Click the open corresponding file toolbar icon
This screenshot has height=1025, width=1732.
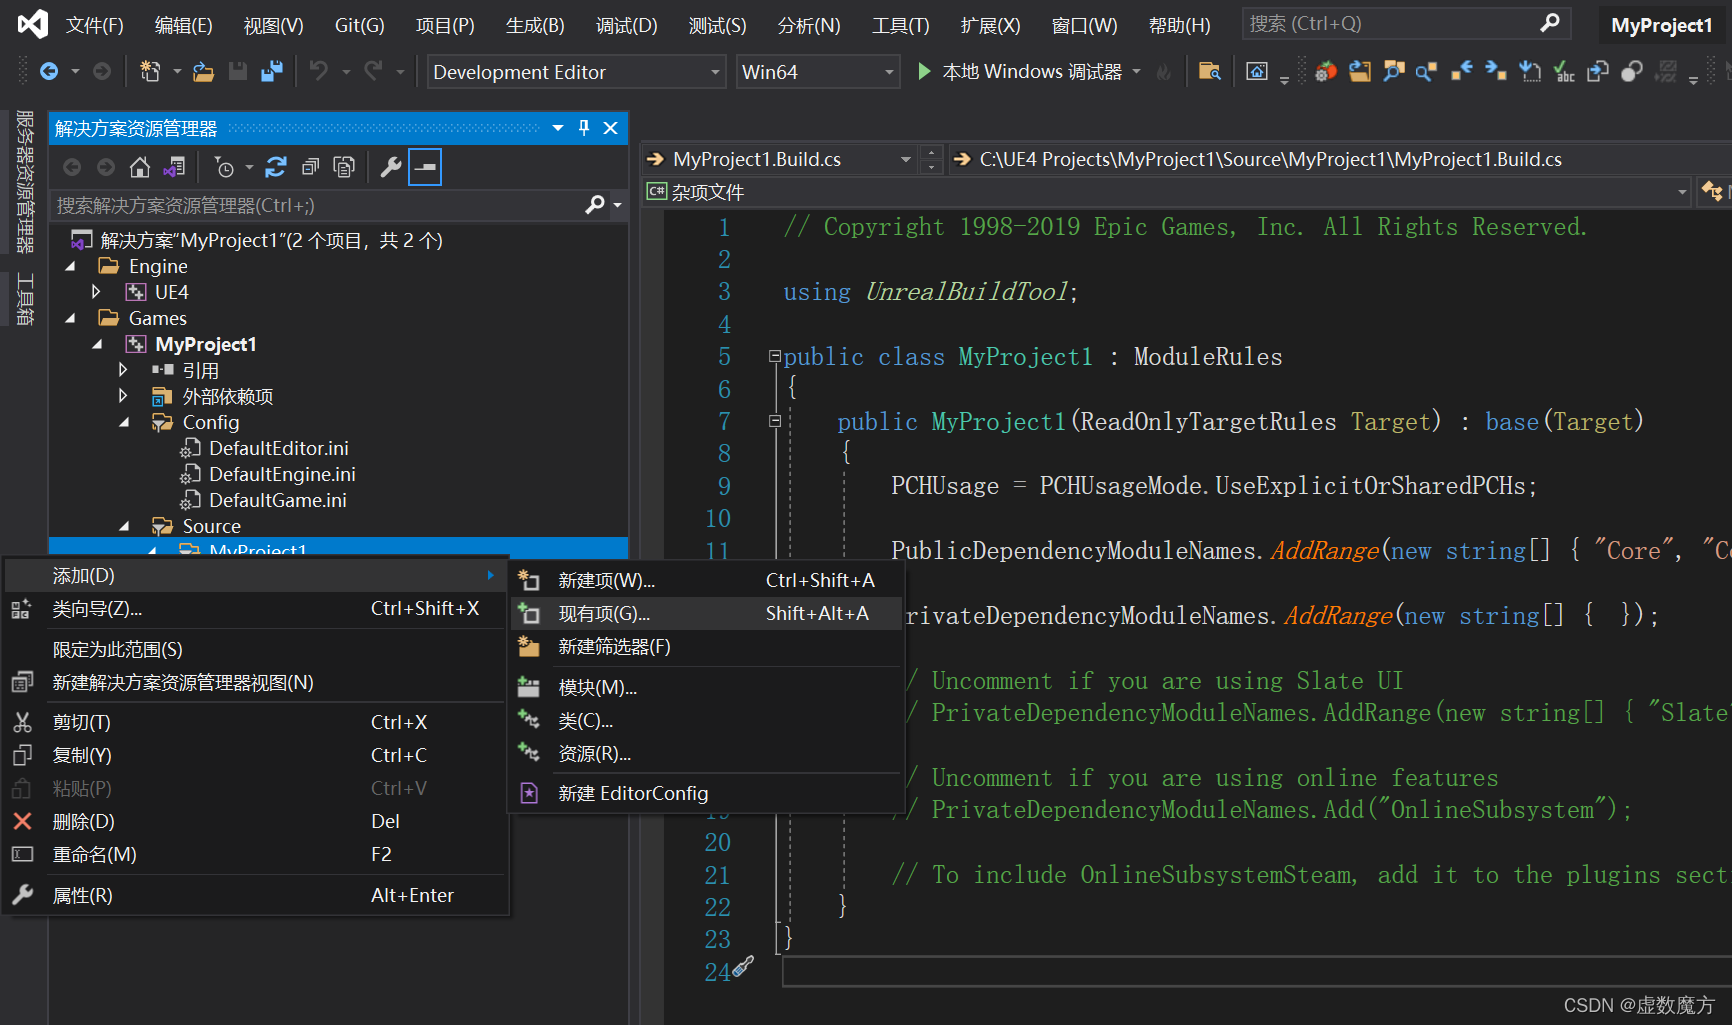coord(1598,71)
